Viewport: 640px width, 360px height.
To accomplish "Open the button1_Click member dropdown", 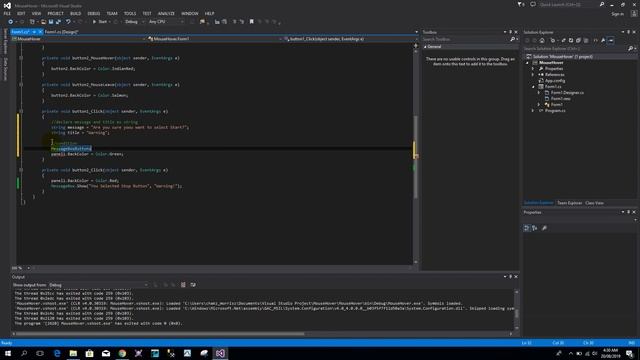I will [349, 39].
